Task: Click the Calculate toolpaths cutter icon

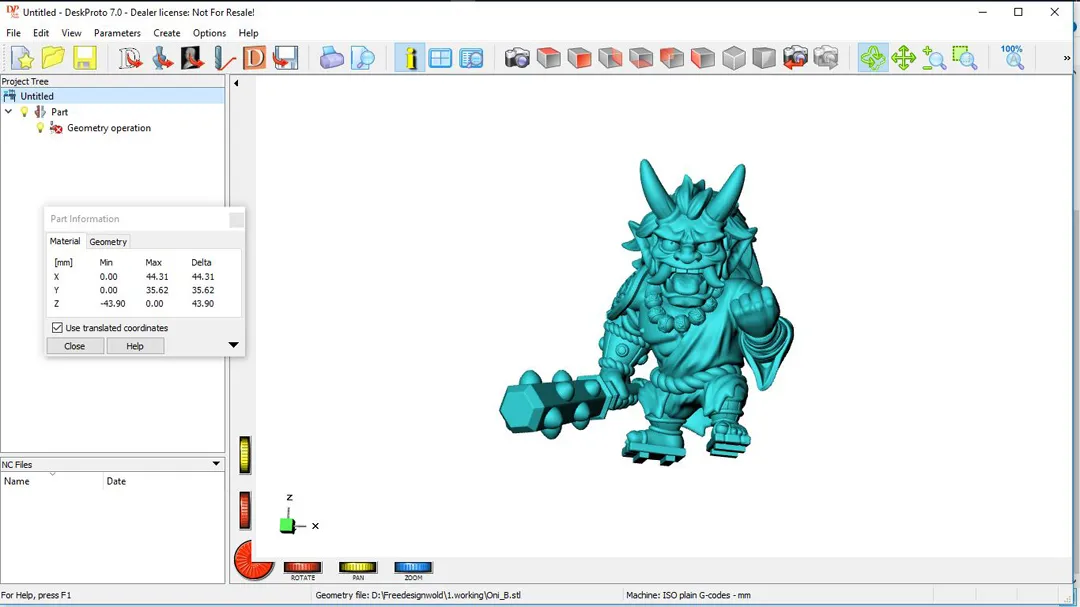Action: (x=223, y=58)
